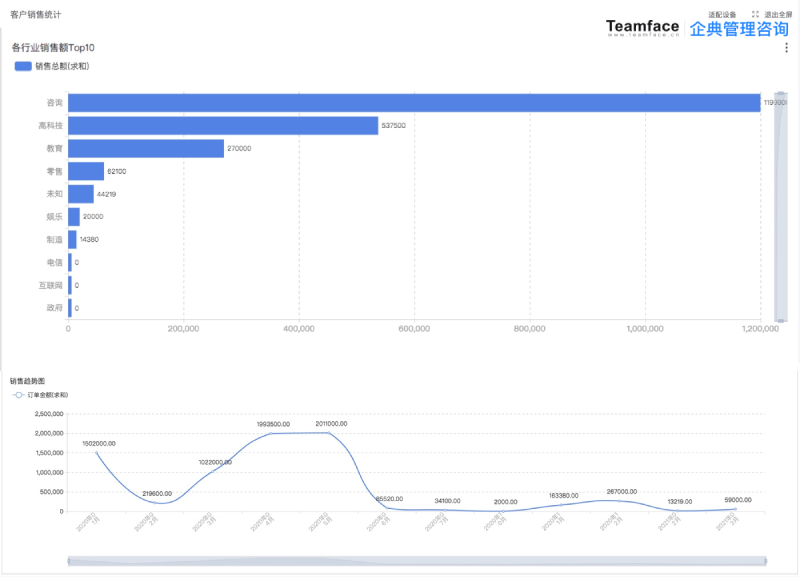Screen dimensions: 800x577
Task: Click the Teamface logo
Action: [x=642, y=28]
